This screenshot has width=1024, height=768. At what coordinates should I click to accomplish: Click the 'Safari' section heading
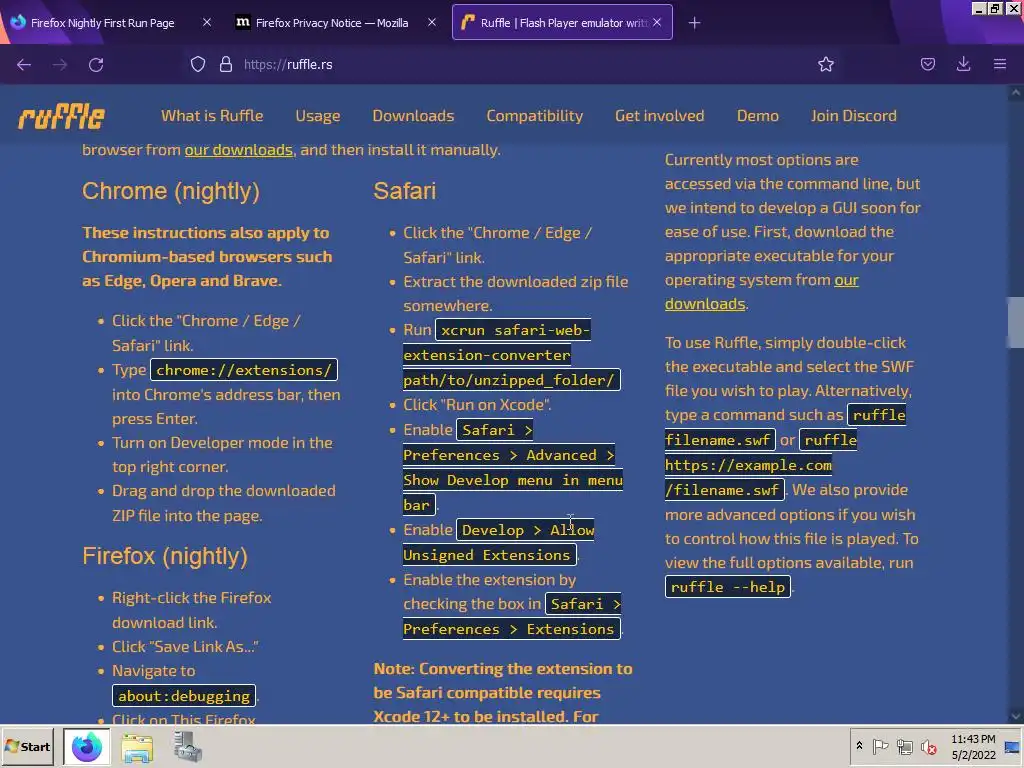(x=404, y=191)
